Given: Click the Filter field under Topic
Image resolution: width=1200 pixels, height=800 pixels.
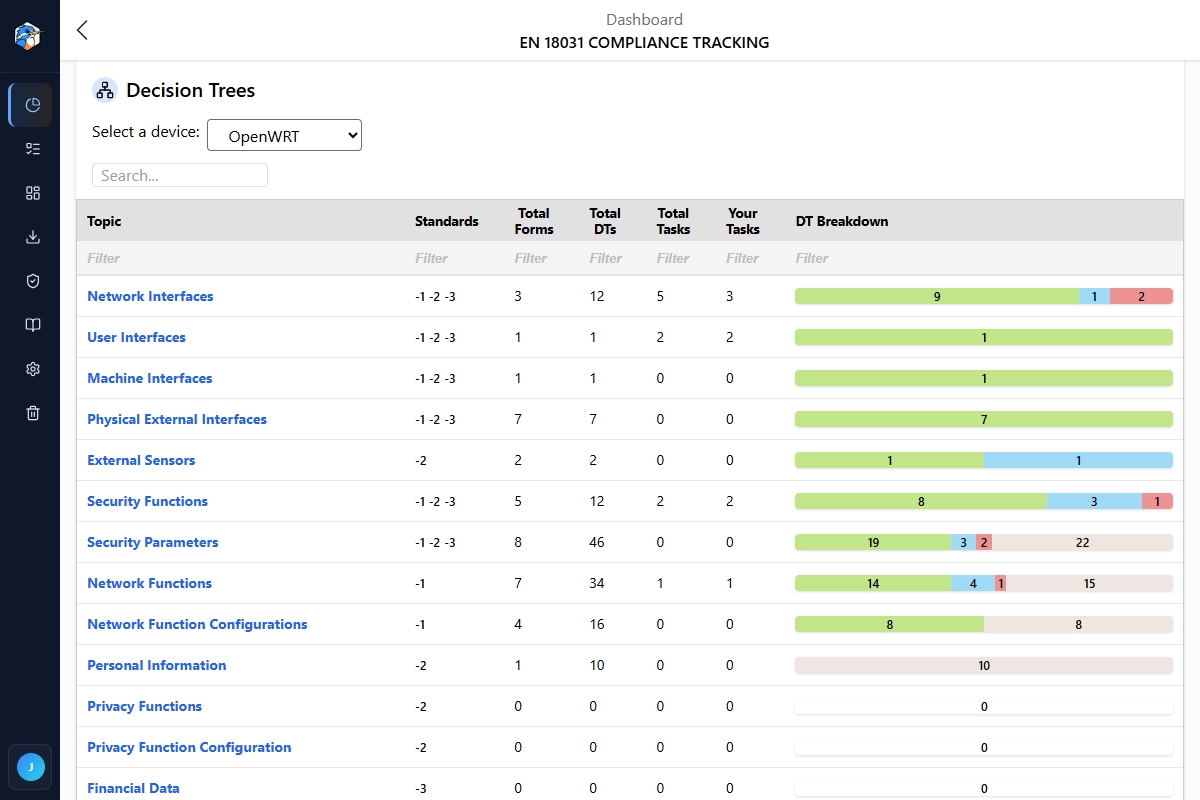Looking at the screenshot, I should click(x=103, y=258).
